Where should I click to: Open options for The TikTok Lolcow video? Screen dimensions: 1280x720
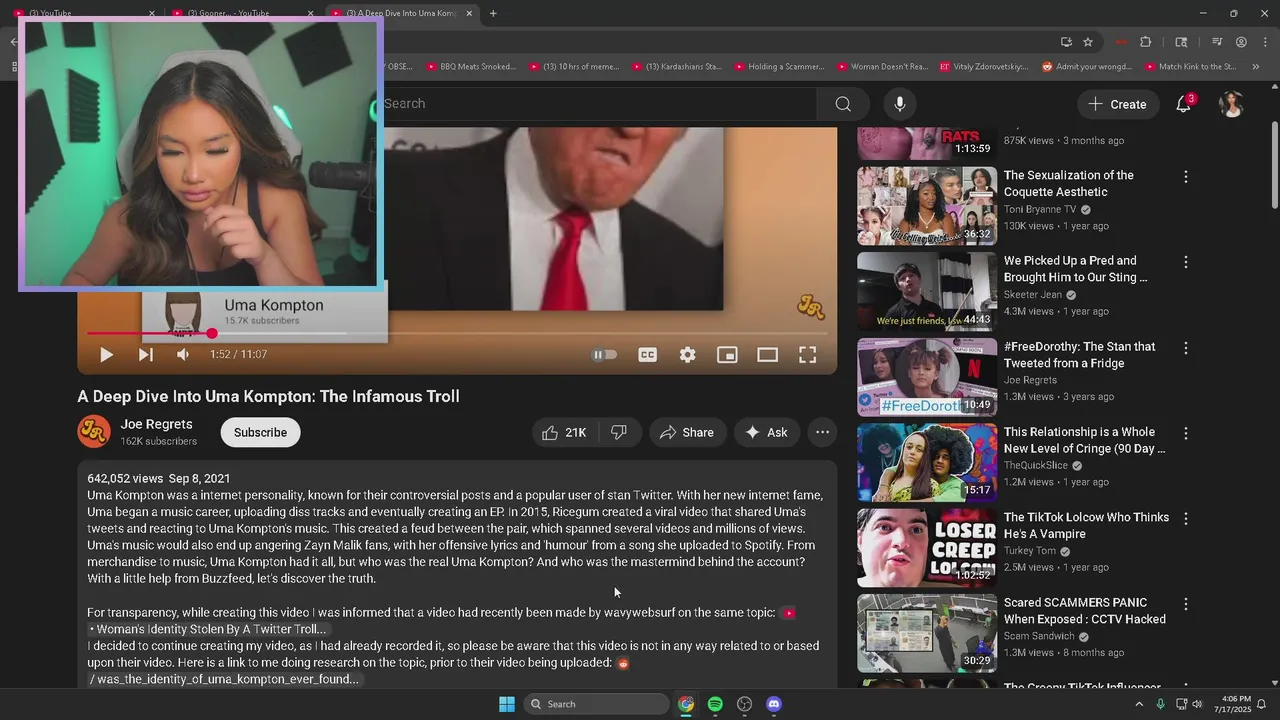pos(1186,519)
